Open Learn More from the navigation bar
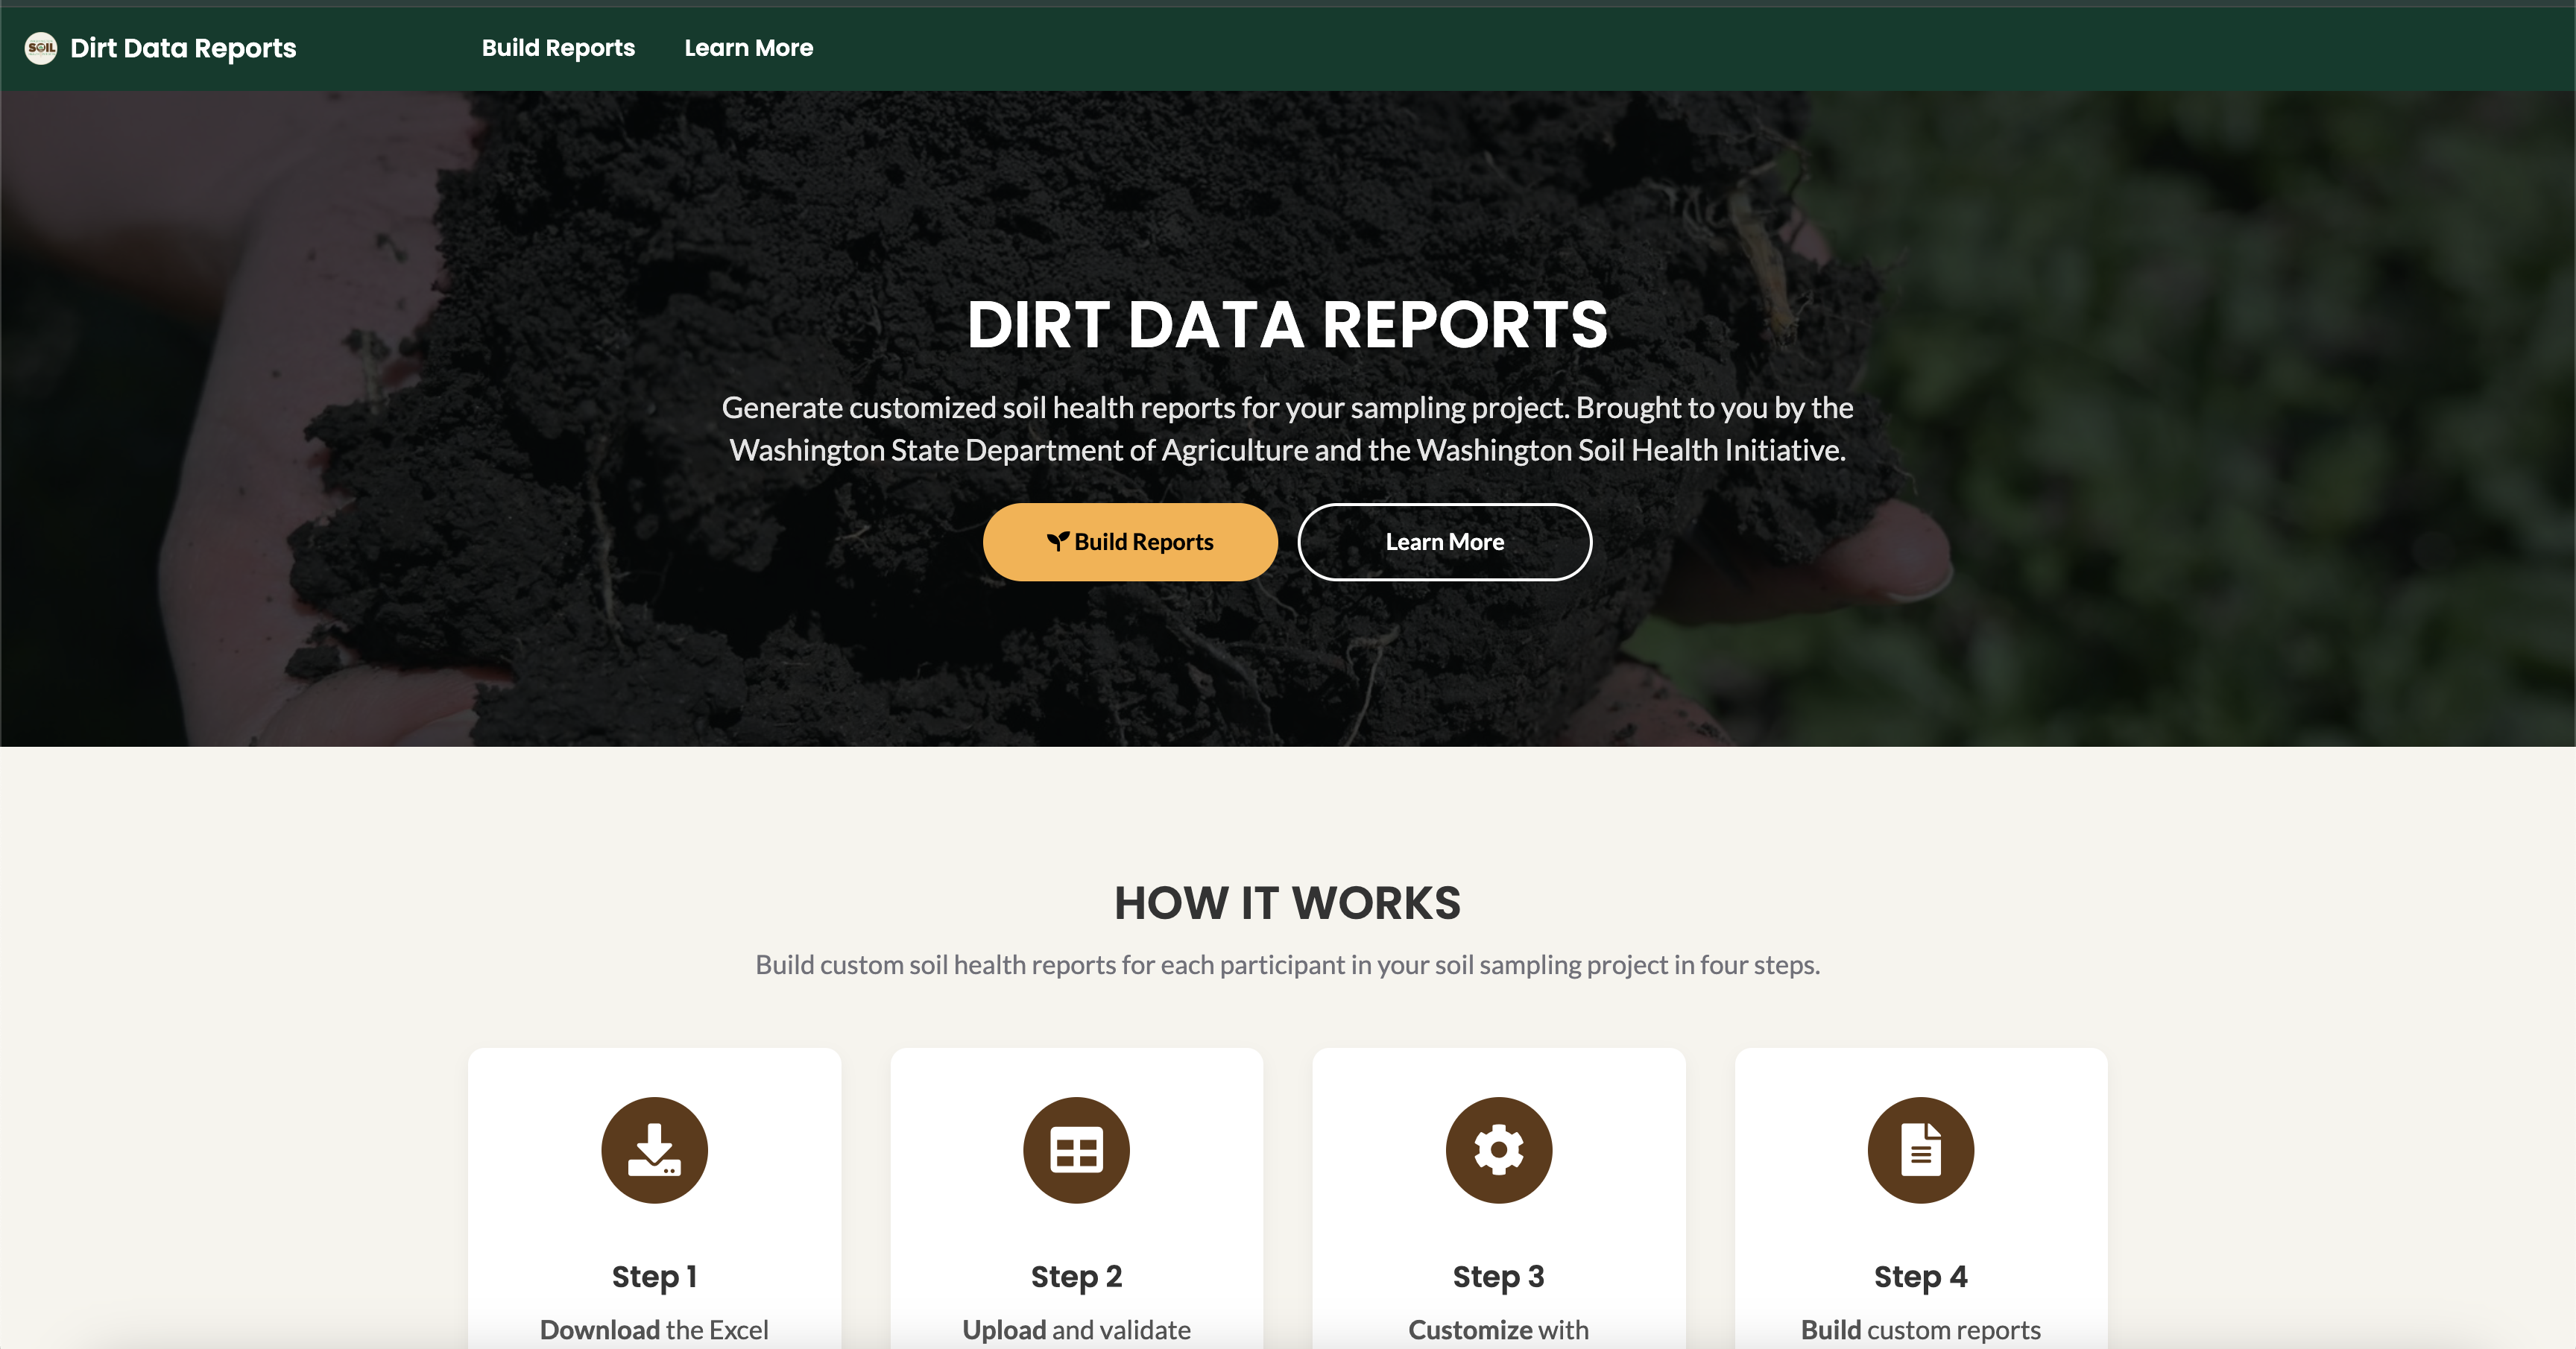The width and height of the screenshot is (2576, 1349). point(748,47)
